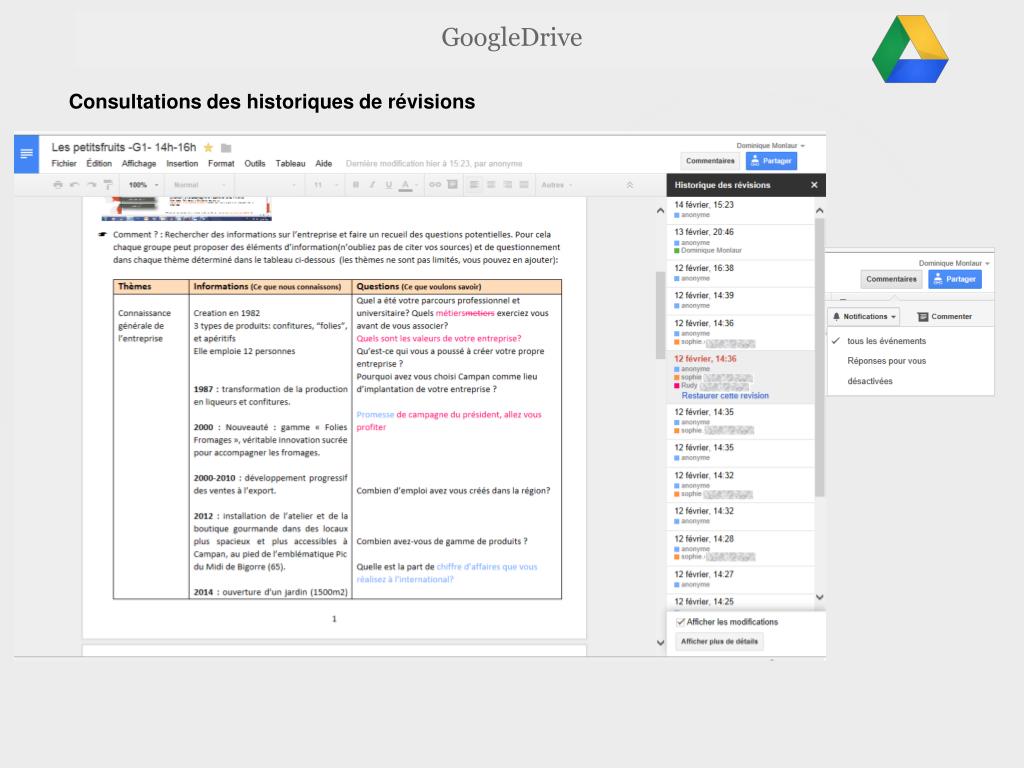Close the Historique des révisions panel
This screenshot has width=1024, height=768.
814,185
